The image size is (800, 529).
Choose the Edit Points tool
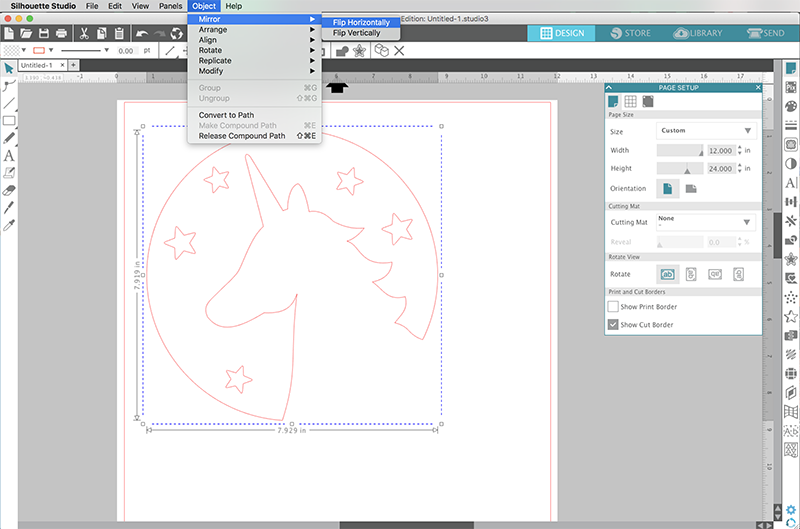point(9,86)
